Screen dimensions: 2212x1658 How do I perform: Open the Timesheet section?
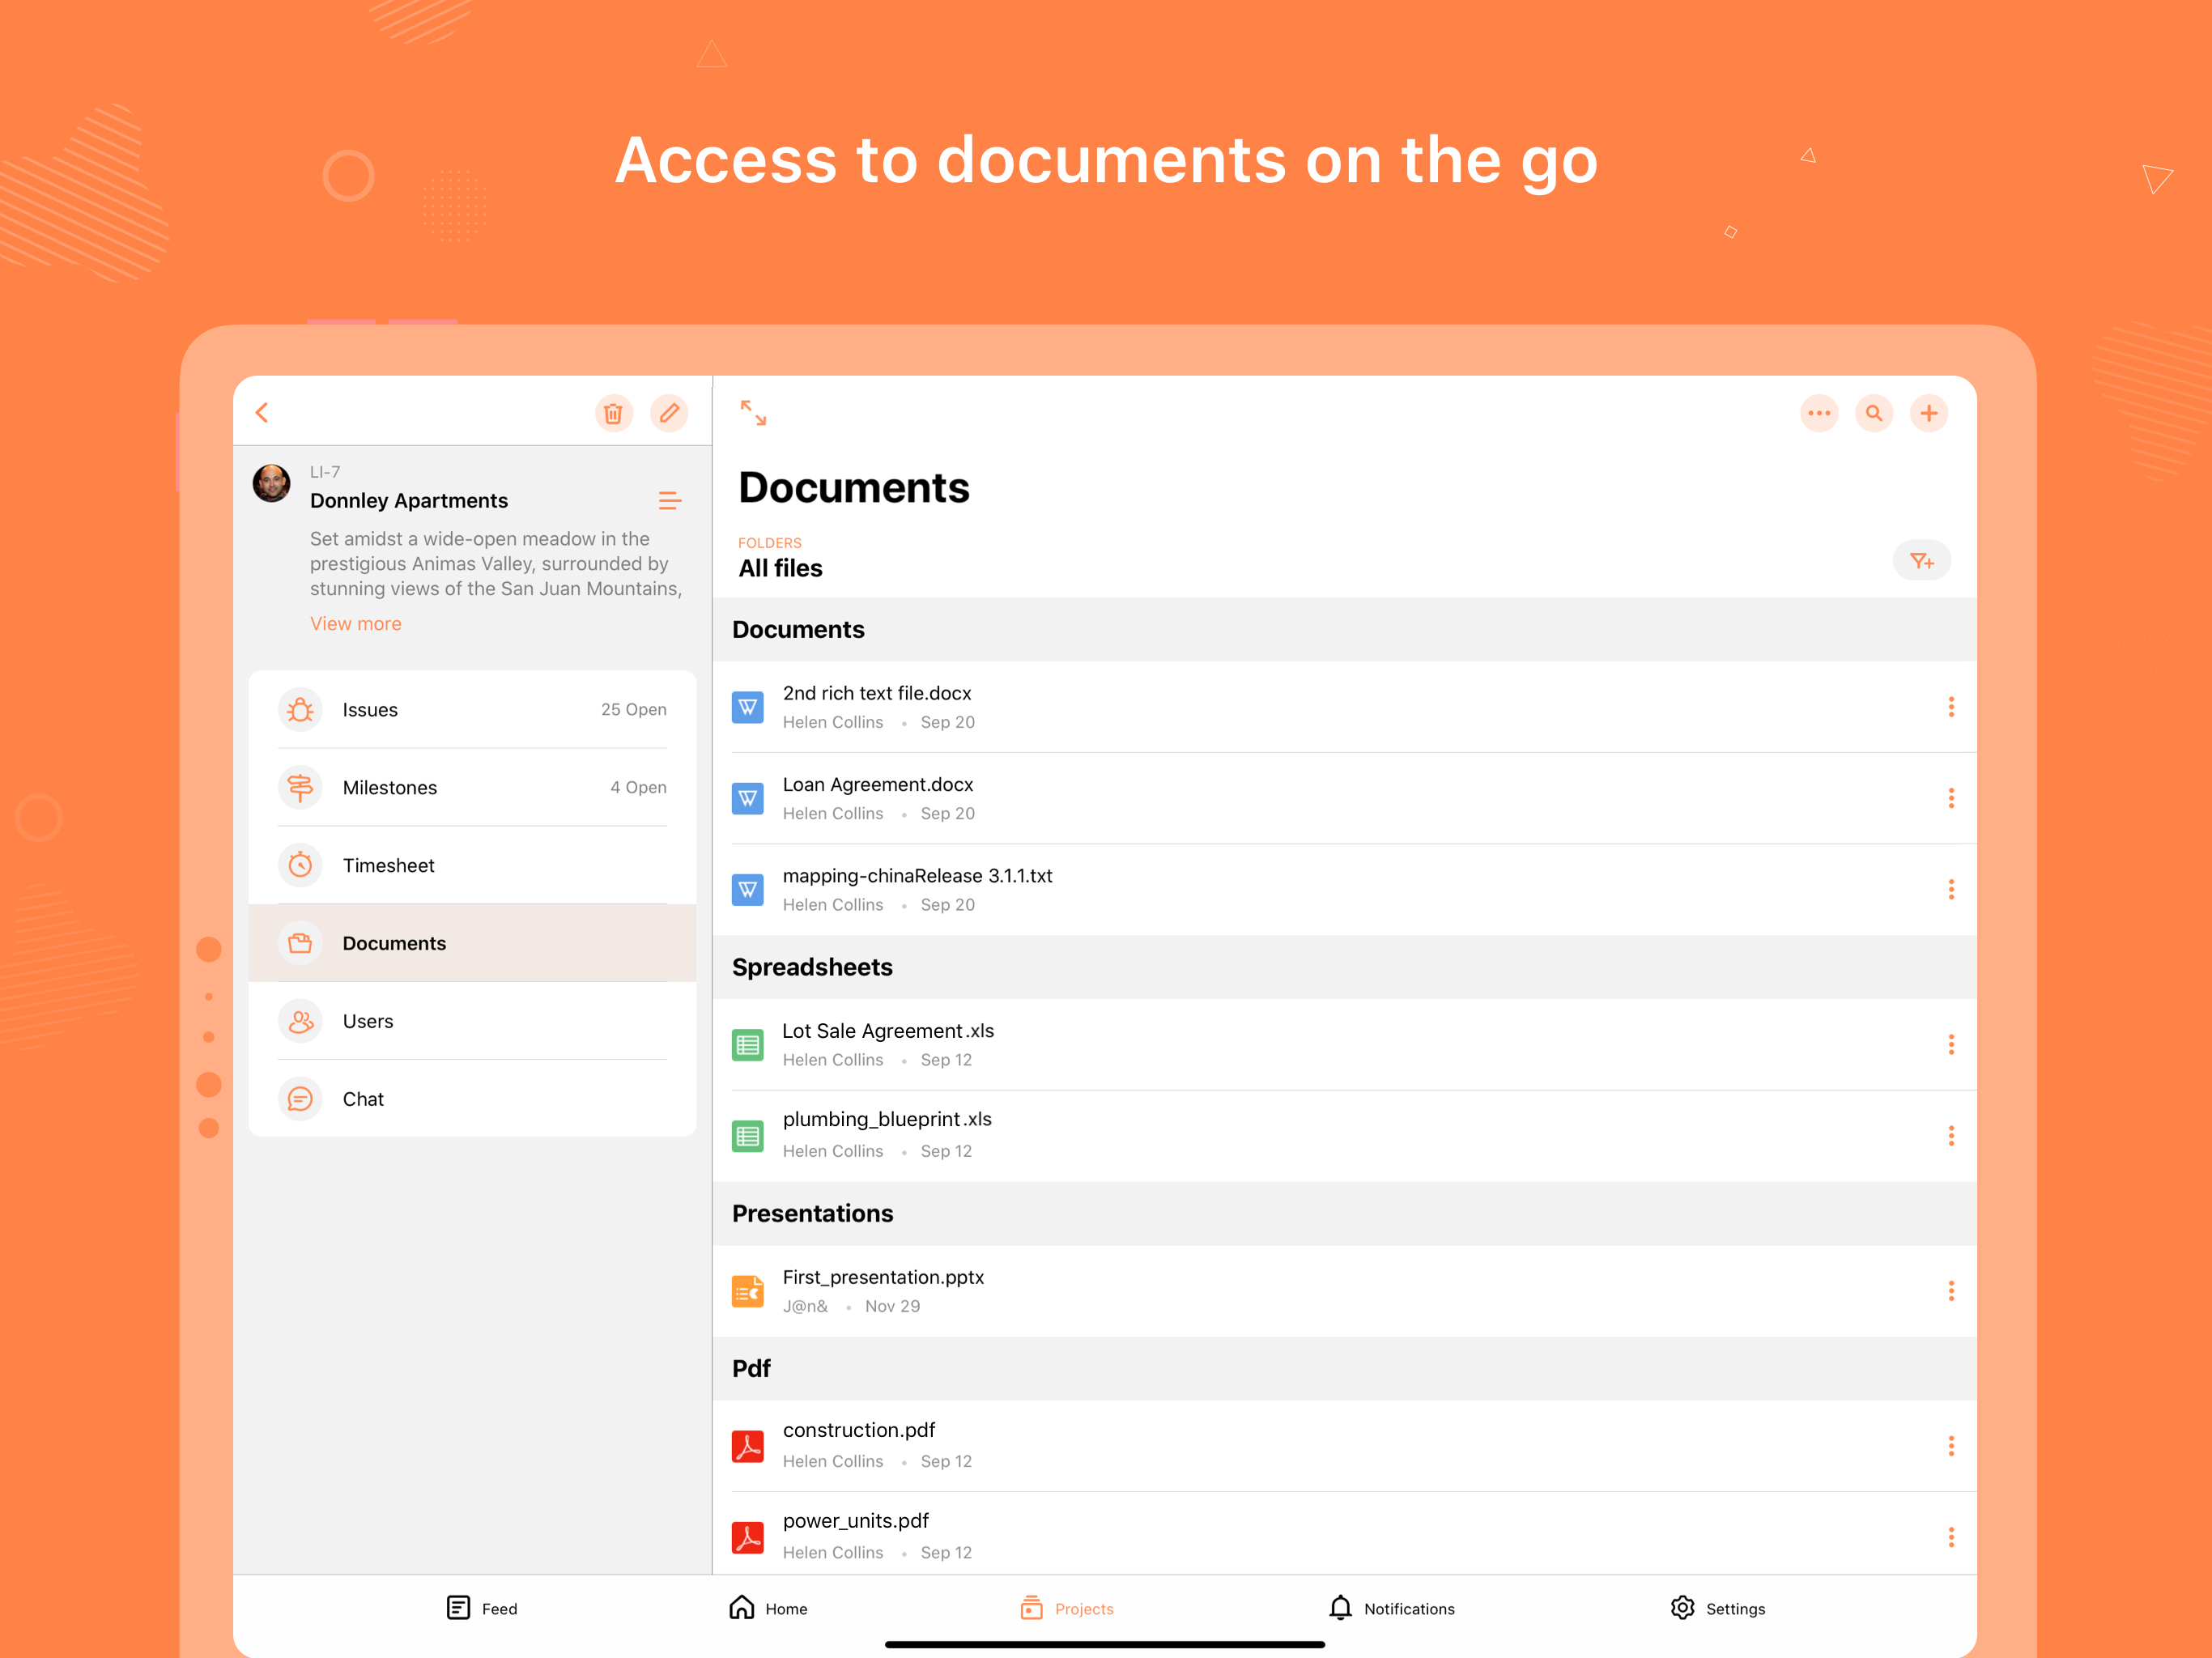pyautogui.click(x=472, y=866)
